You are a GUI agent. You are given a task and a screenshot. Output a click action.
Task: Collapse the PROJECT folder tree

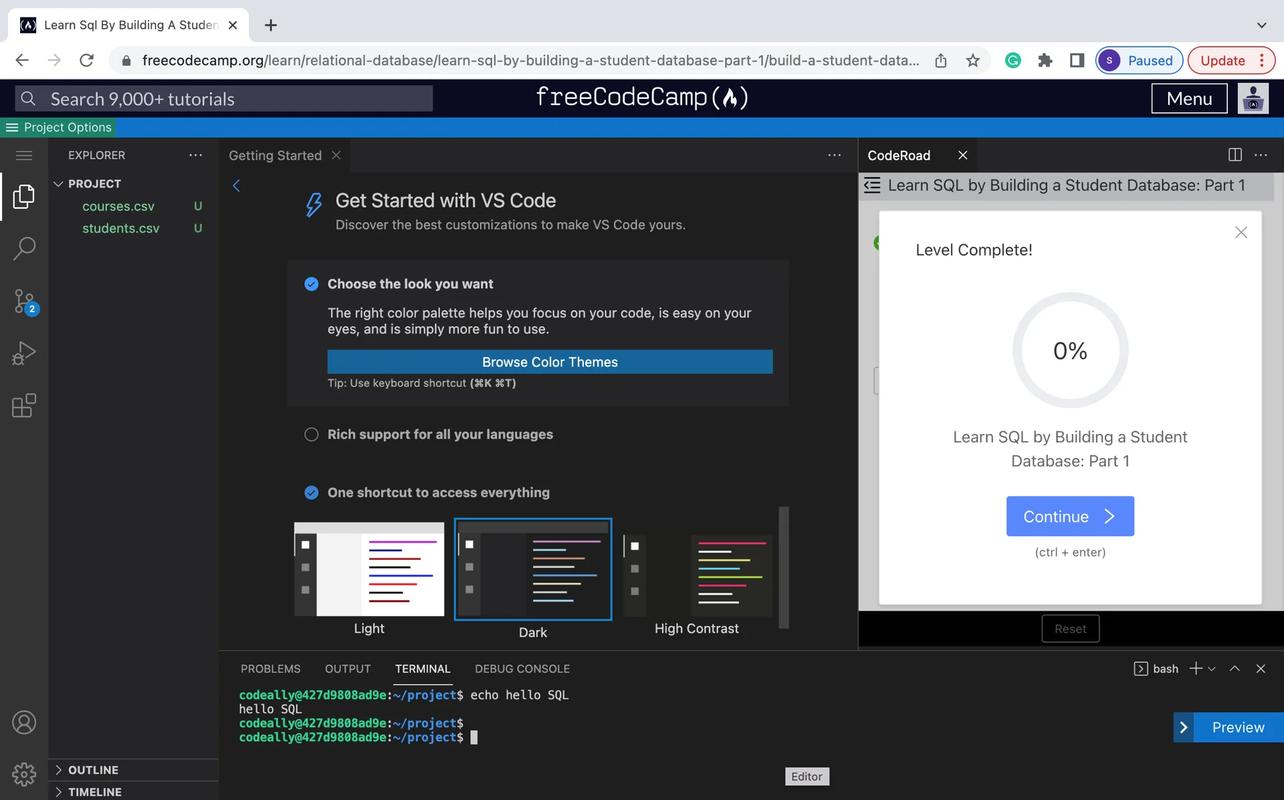[58, 184]
